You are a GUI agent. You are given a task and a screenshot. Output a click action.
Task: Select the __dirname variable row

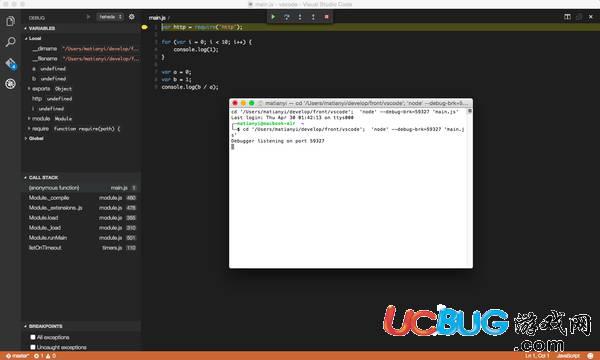tap(82, 49)
